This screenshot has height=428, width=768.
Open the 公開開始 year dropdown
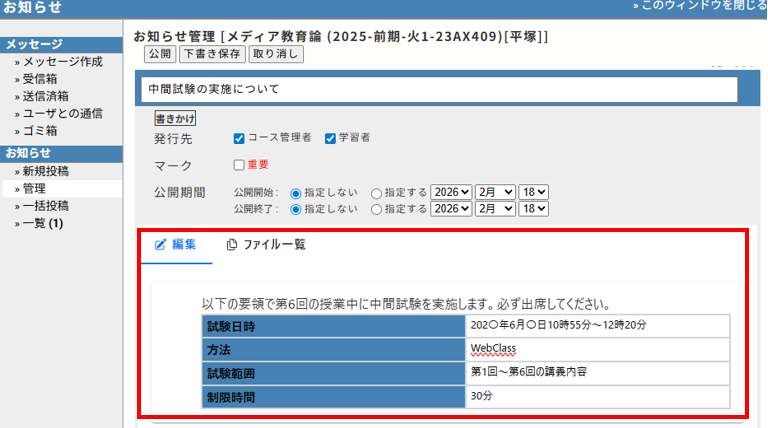[x=451, y=192]
